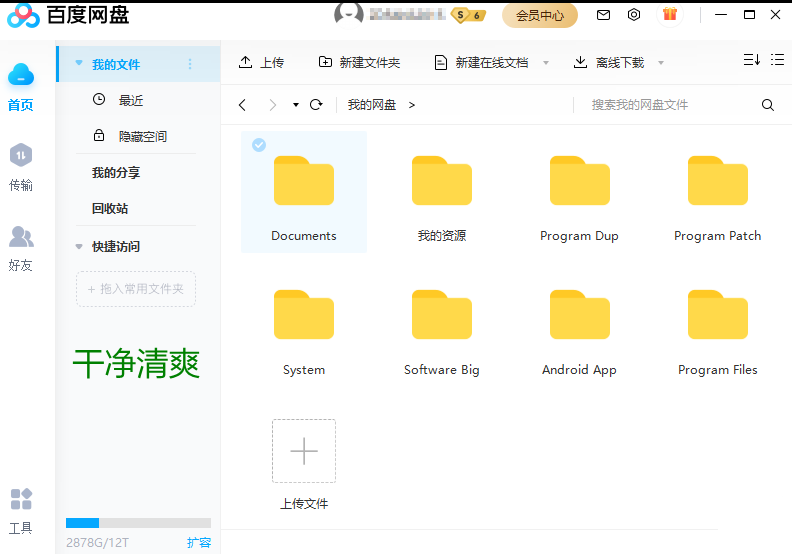Screen dimensions: 792x554
Task: Open 回收站 recycle bin
Action: 110,208
